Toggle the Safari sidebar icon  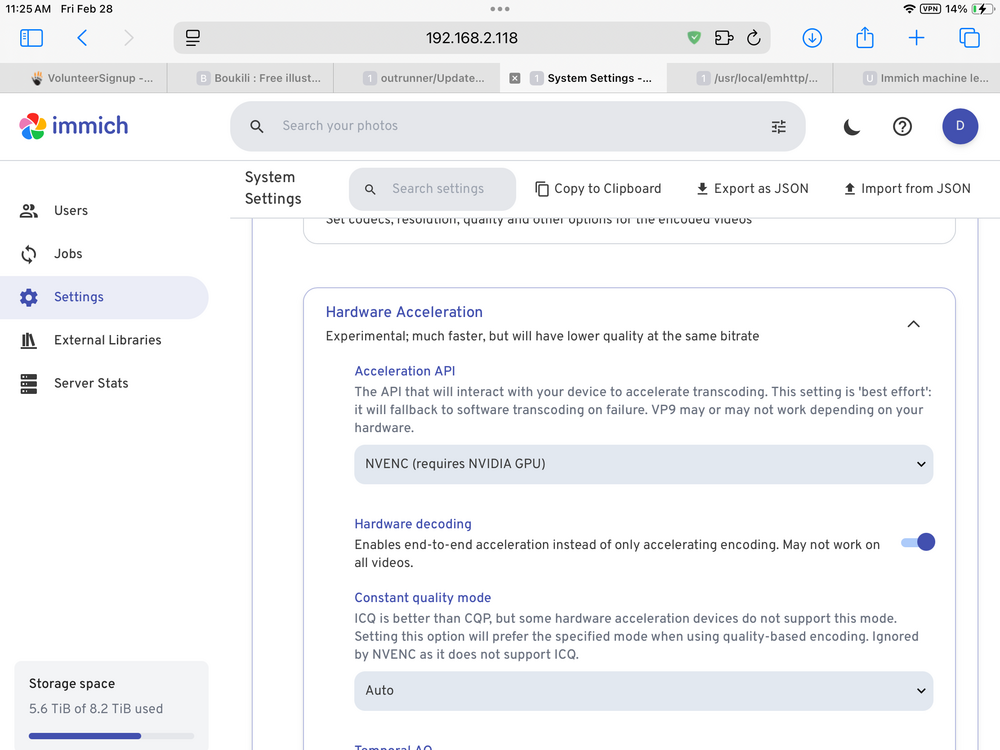pos(31,38)
